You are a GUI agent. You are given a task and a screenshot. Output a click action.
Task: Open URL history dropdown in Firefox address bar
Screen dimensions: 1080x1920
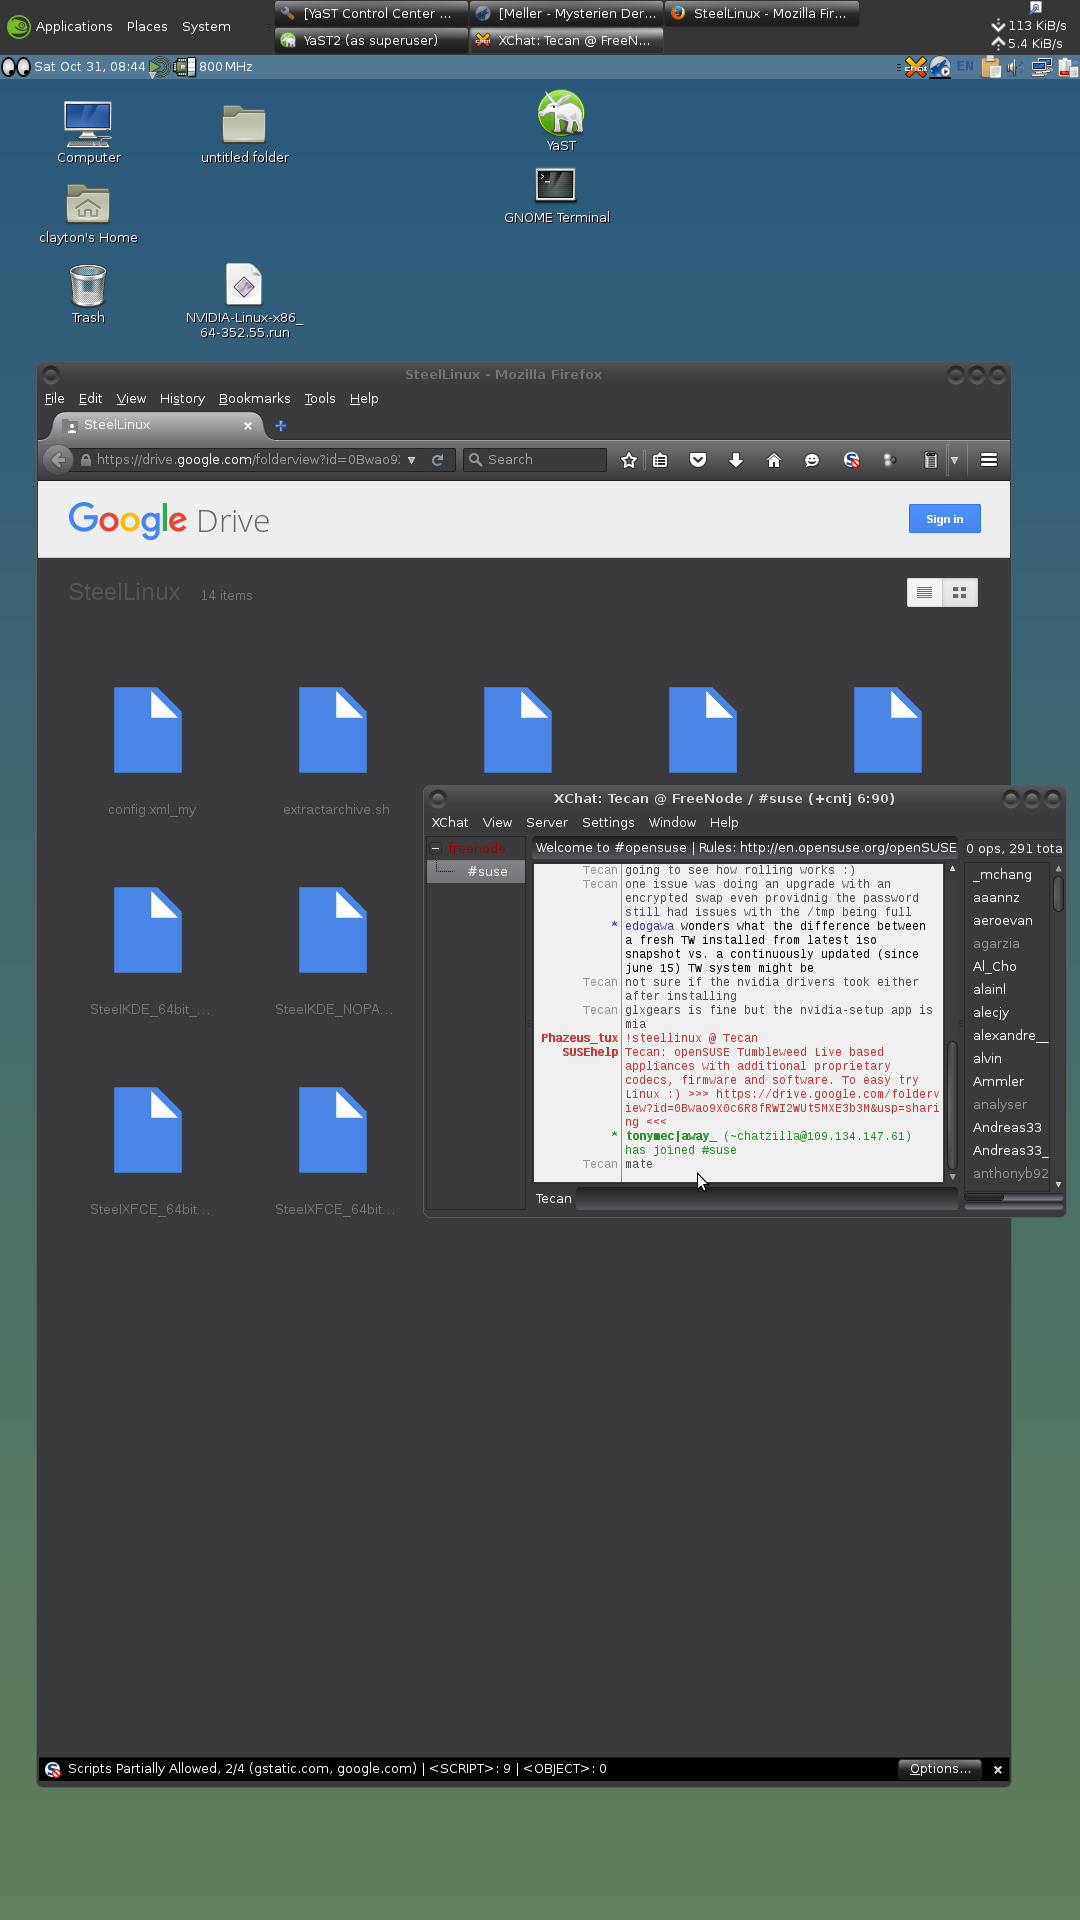point(411,460)
